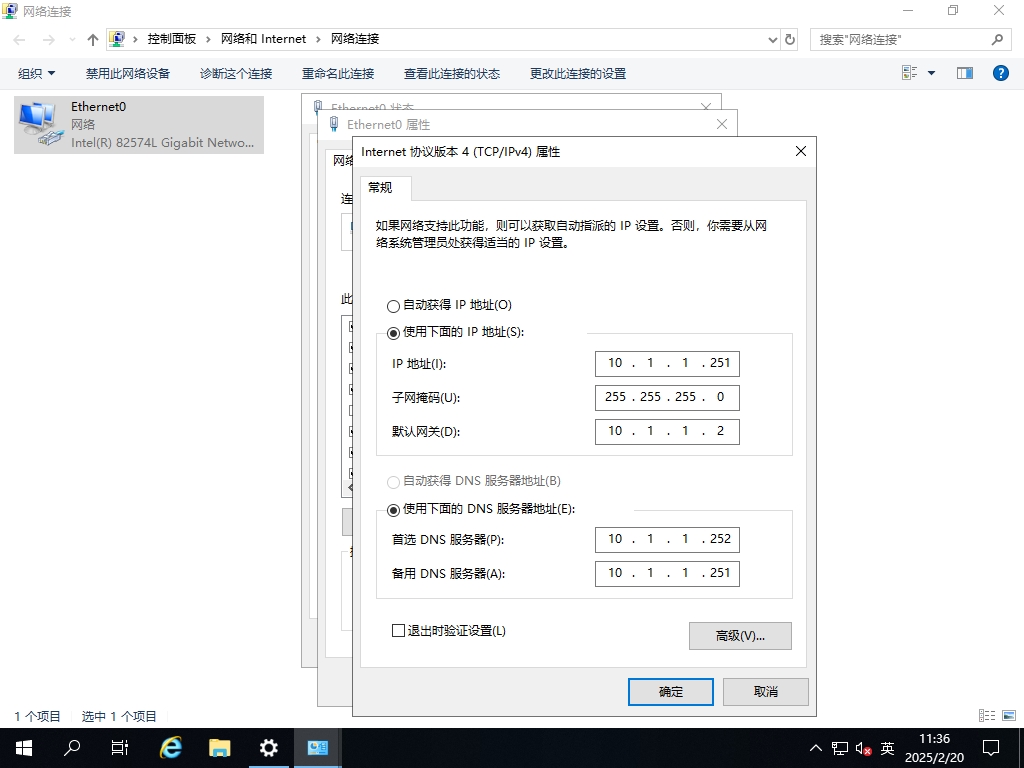Click the refresh icon in address bar

tap(790, 39)
